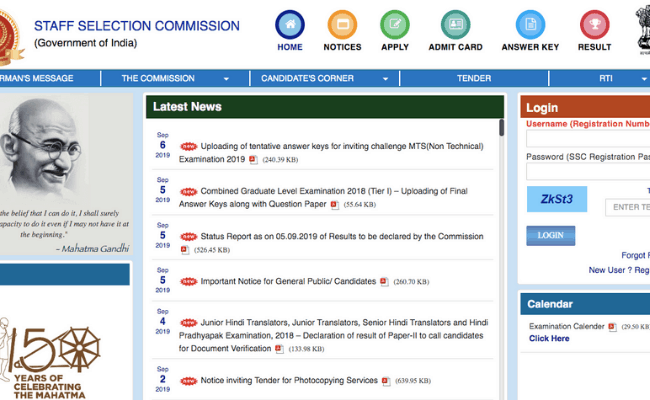The image size is (650, 400).
Task: Open PDF icon for MTS answer keys notice
Action: (x=253, y=159)
